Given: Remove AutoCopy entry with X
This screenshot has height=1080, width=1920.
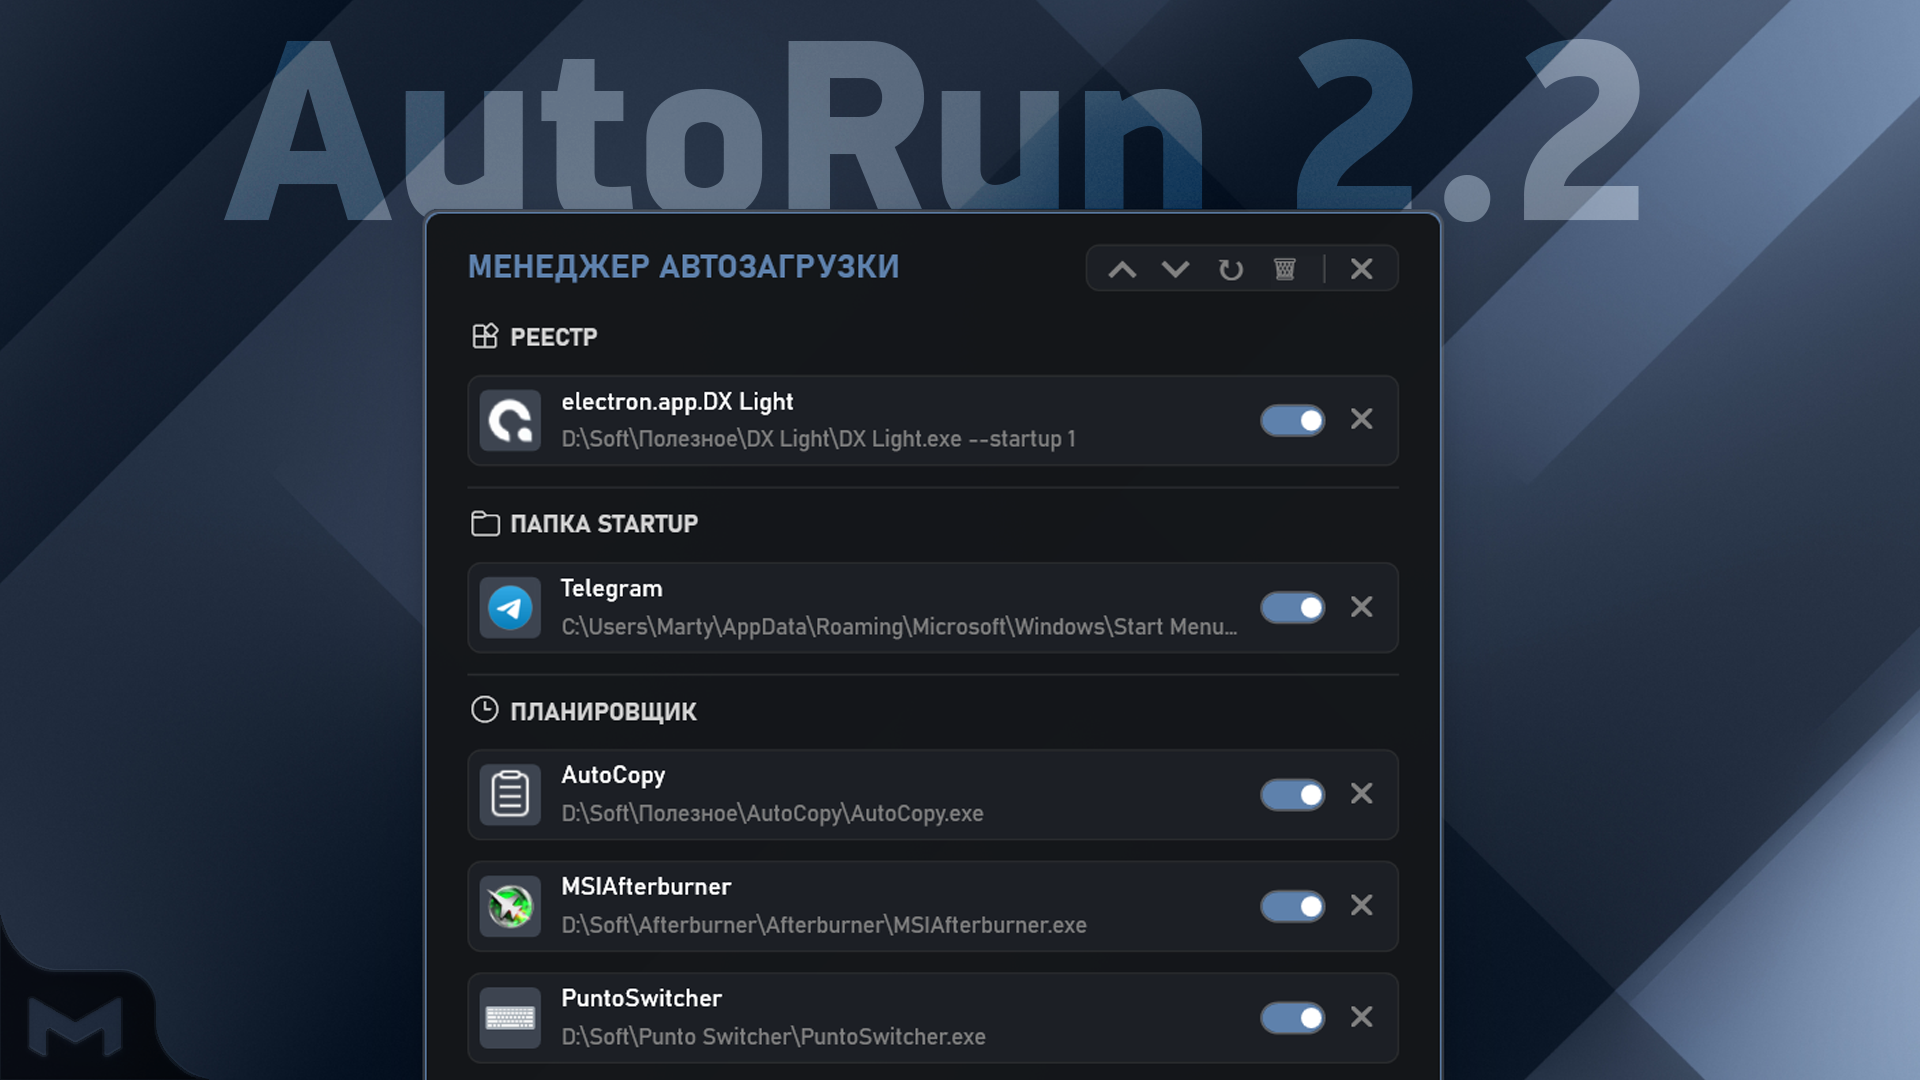Looking at the screenshot, I should point(1362,794).
